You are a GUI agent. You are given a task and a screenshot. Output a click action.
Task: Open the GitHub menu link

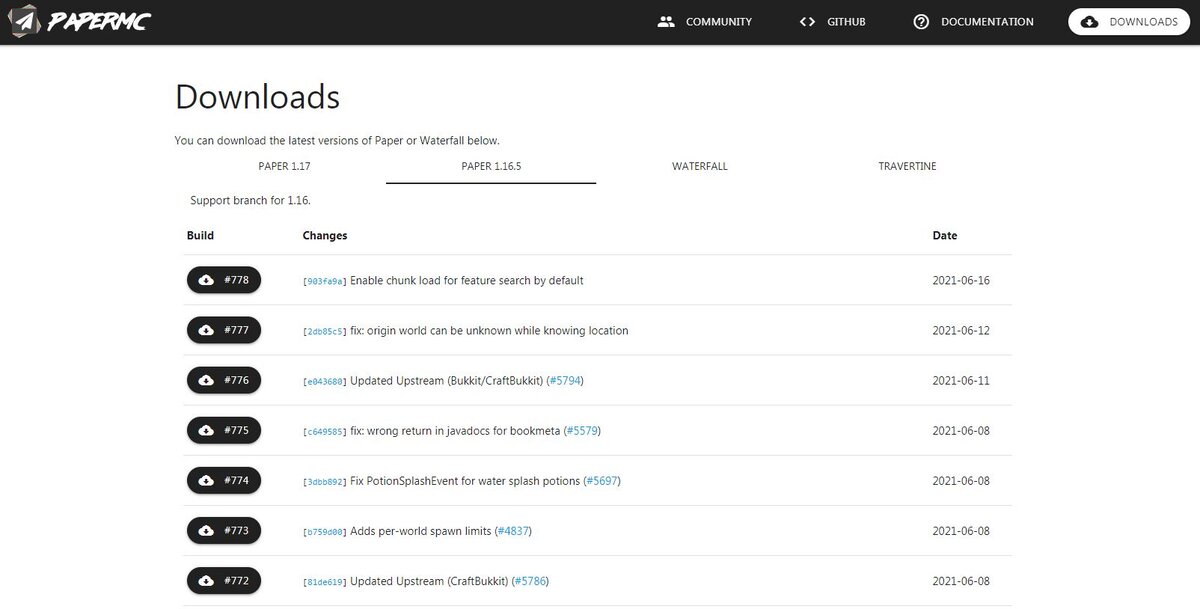click(x=832, y=21)
